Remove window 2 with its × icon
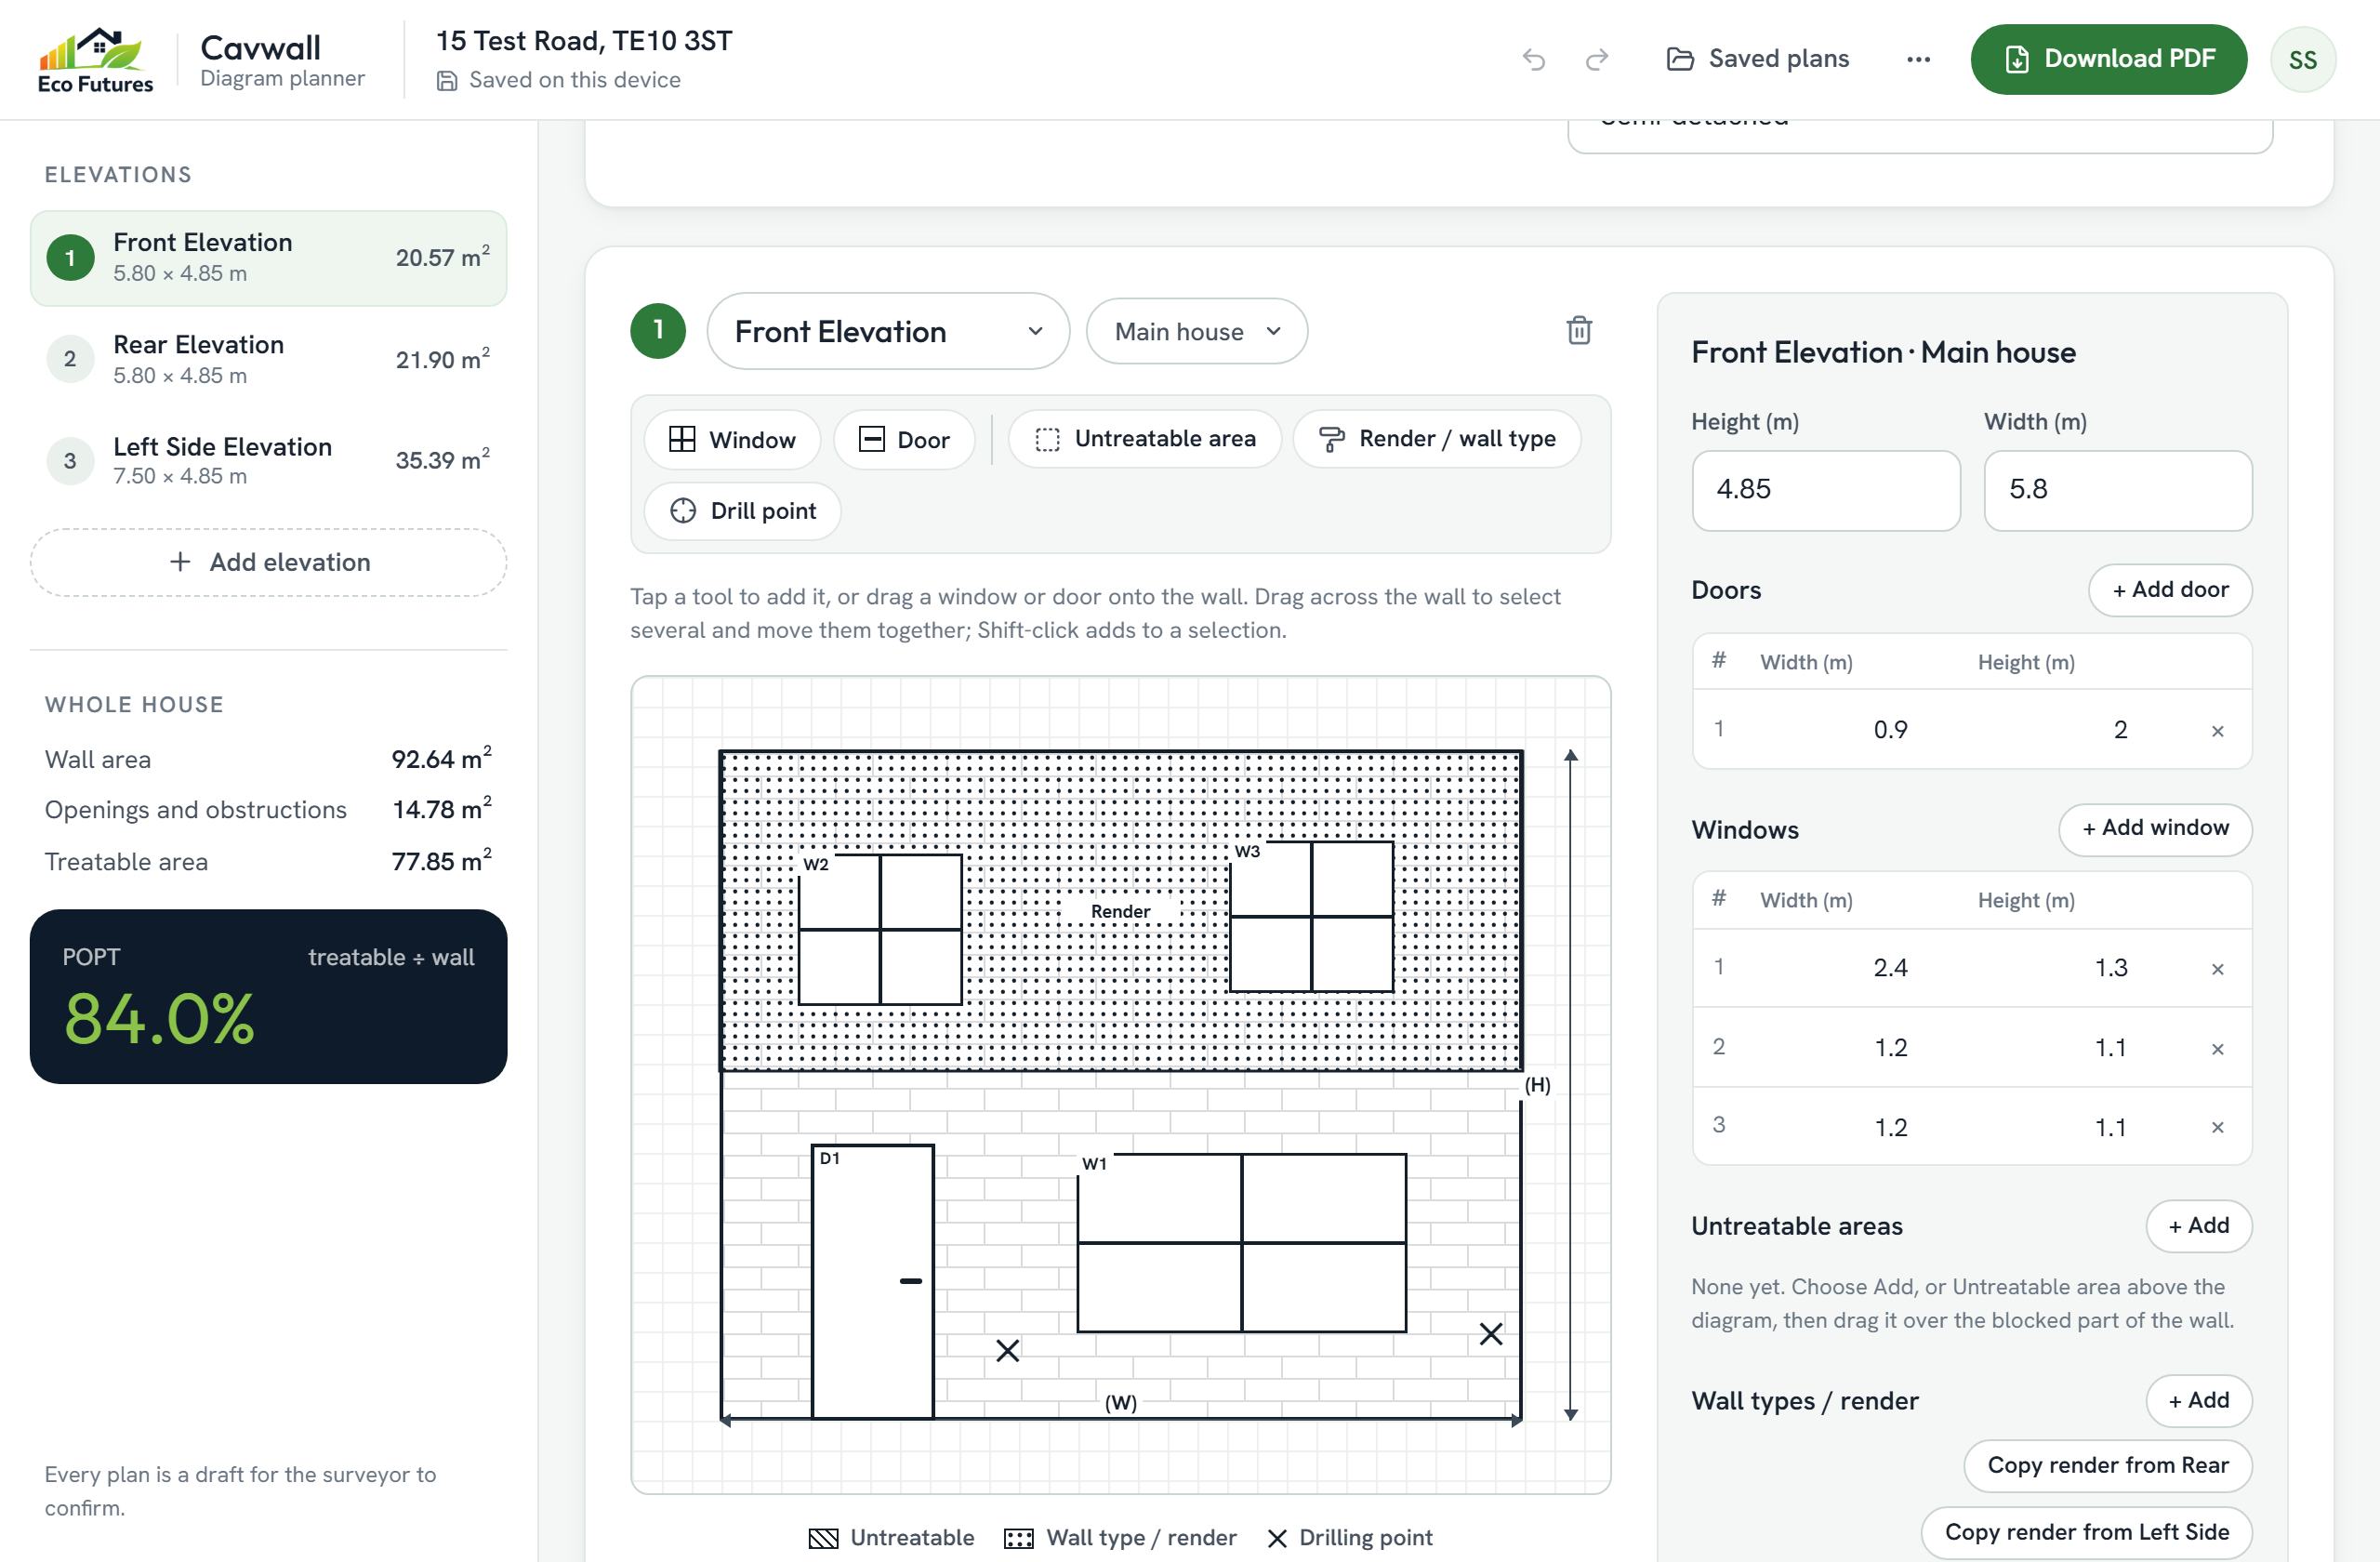Viewport: 2380px width, 1562px height. click(2217, 1048)
